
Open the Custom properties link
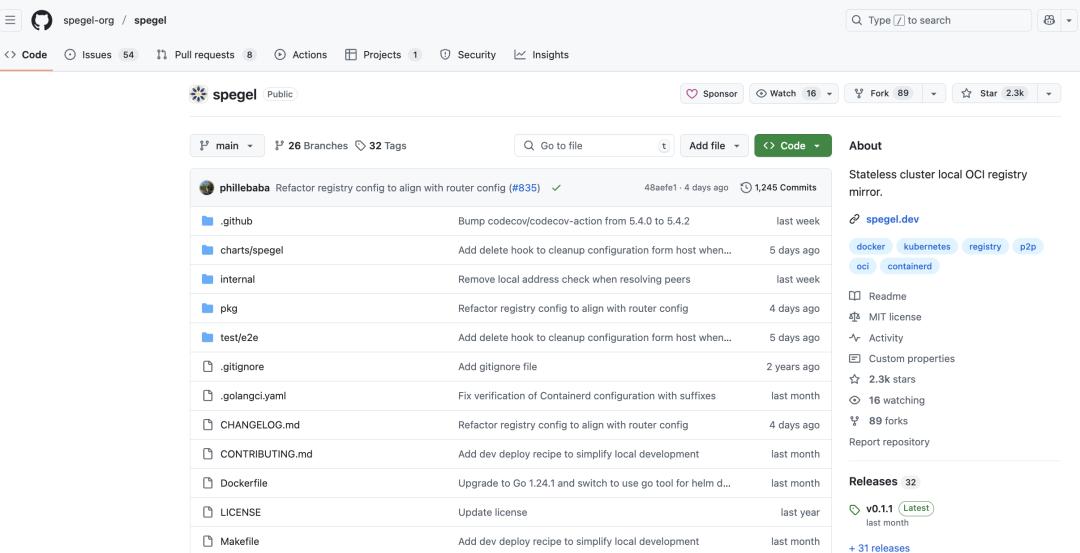tap(911, 358)
